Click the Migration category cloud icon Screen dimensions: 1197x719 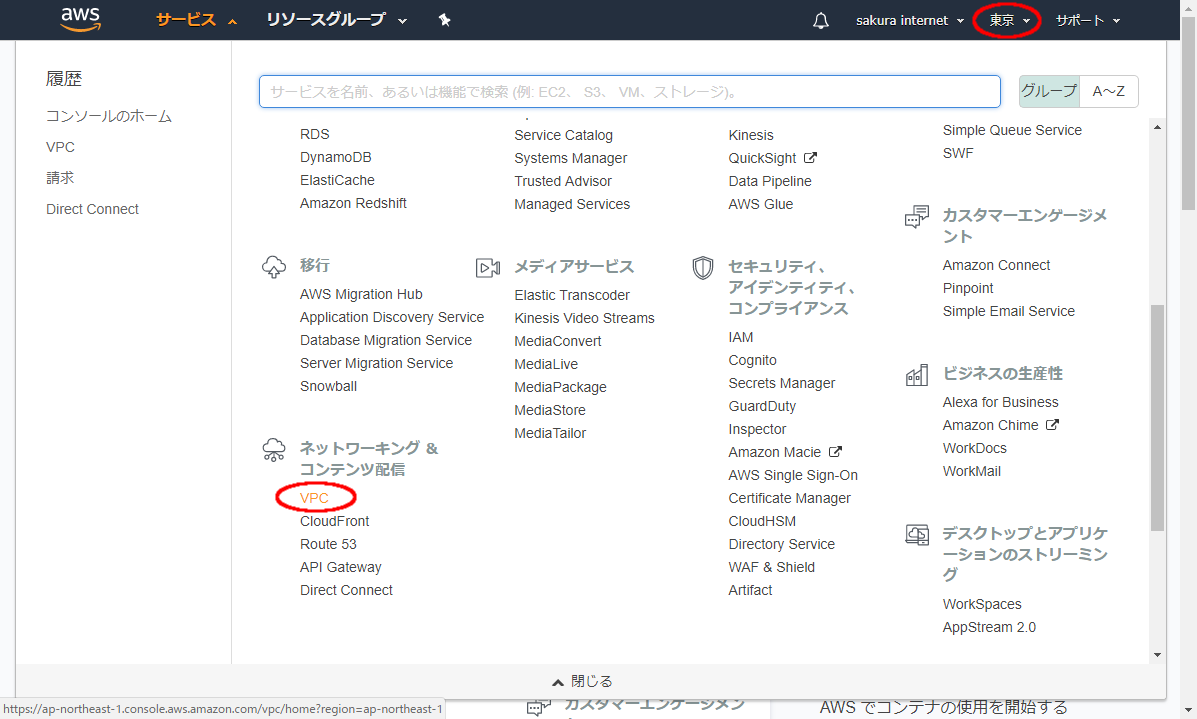pyautogui.click(x=273, y=267)
